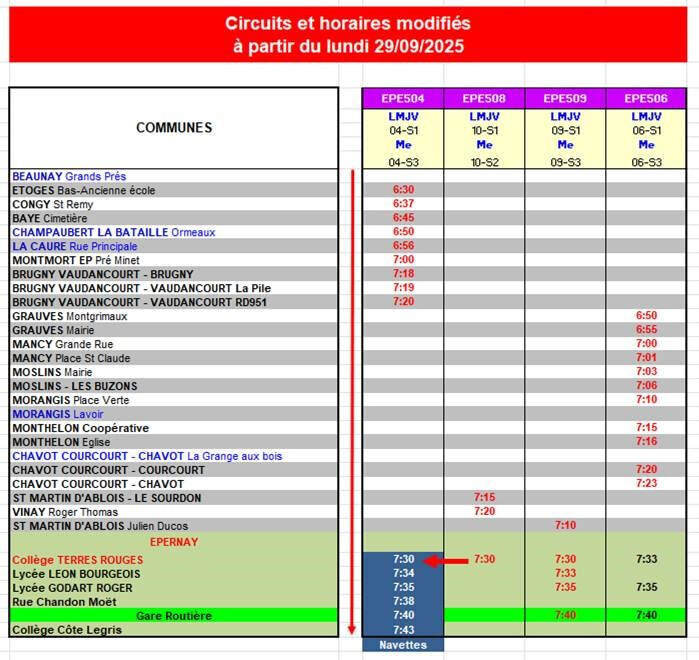Image resolution: width=699 pixels, height=660 pixels.
Task: Click the EPERNAY section heading
Action: click(174, 541)
